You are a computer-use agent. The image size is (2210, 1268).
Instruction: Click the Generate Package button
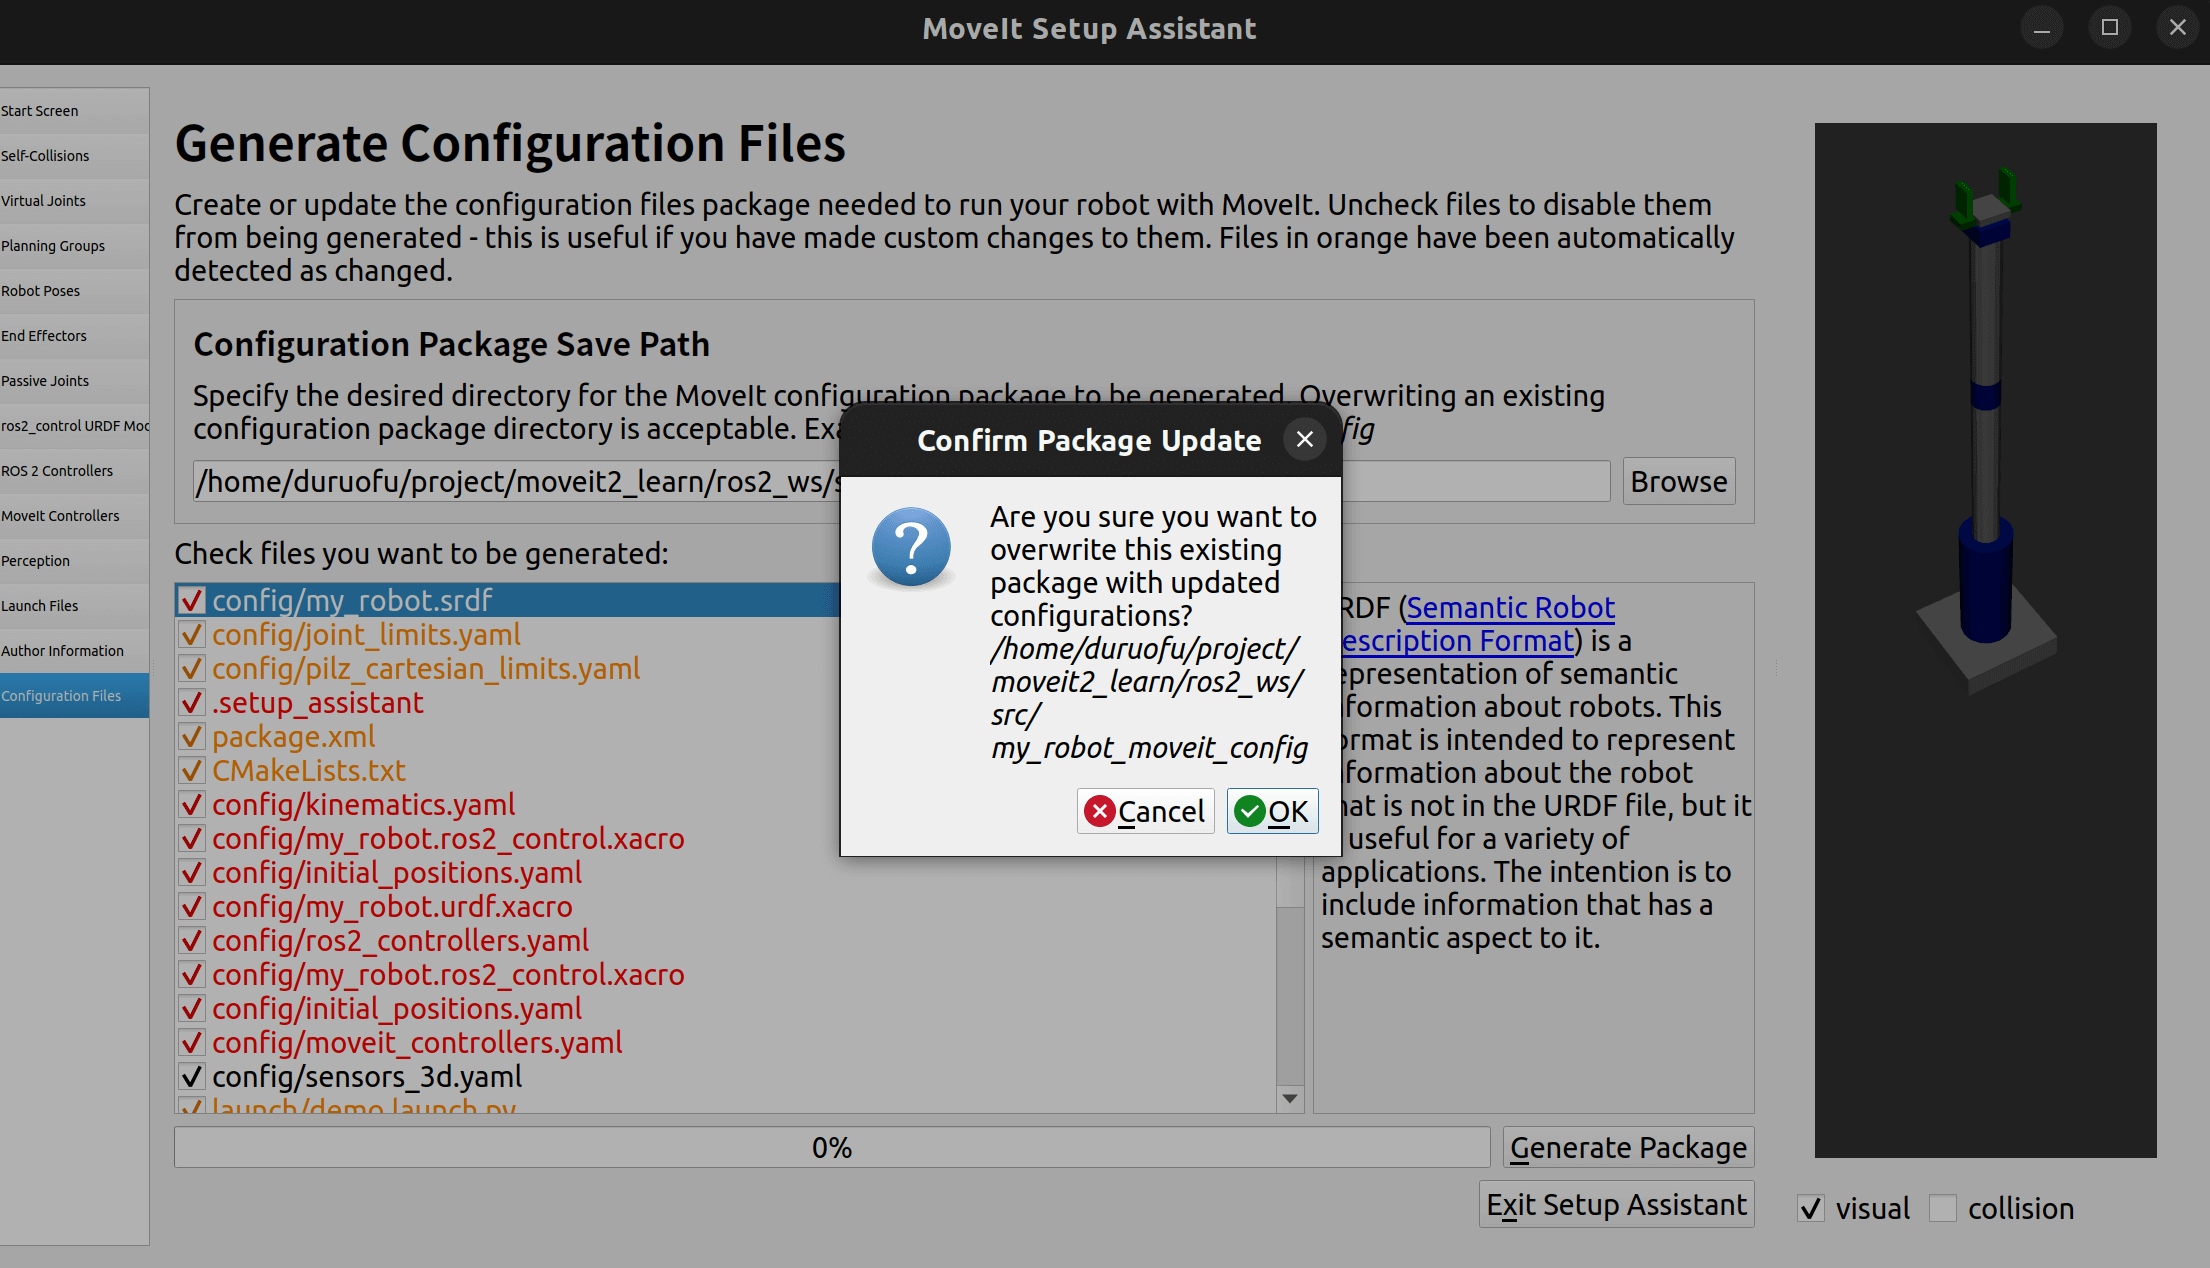[1628, 1148]
